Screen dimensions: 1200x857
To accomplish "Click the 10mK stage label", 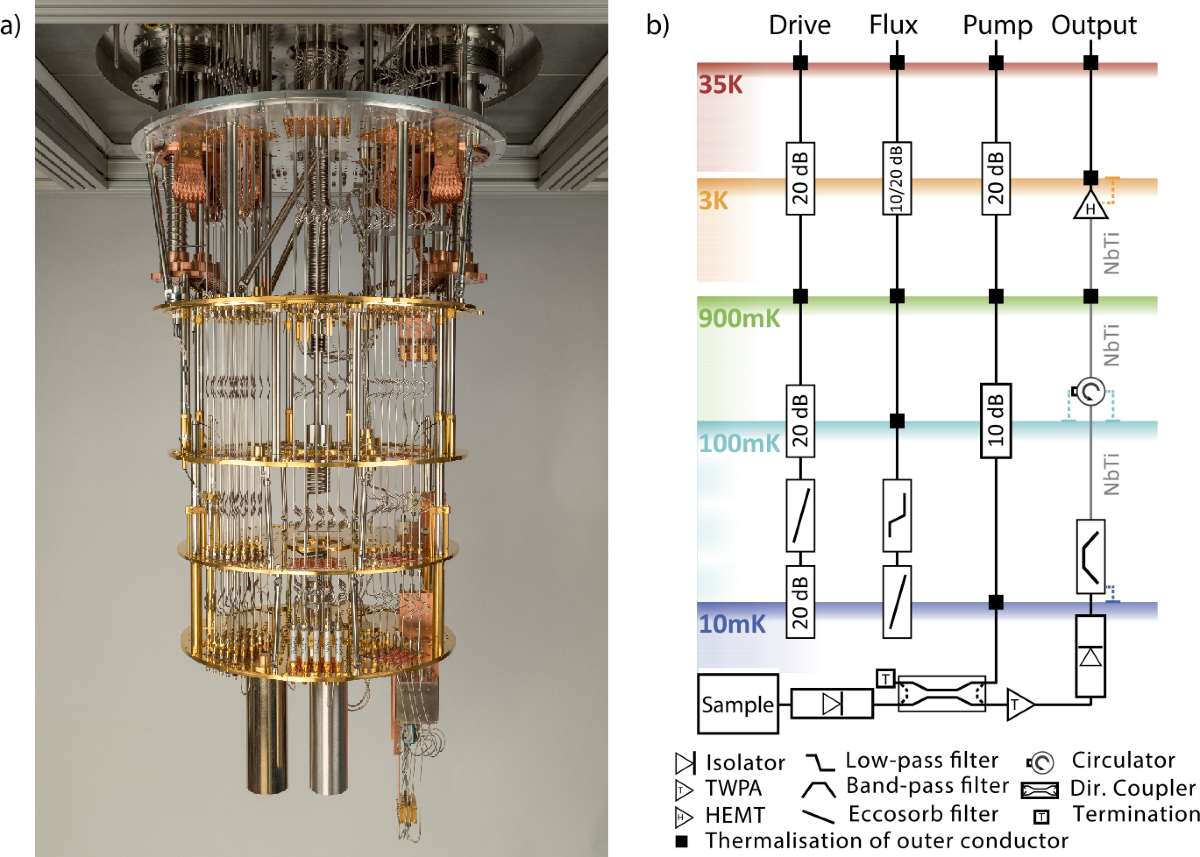I will [732, 625].
